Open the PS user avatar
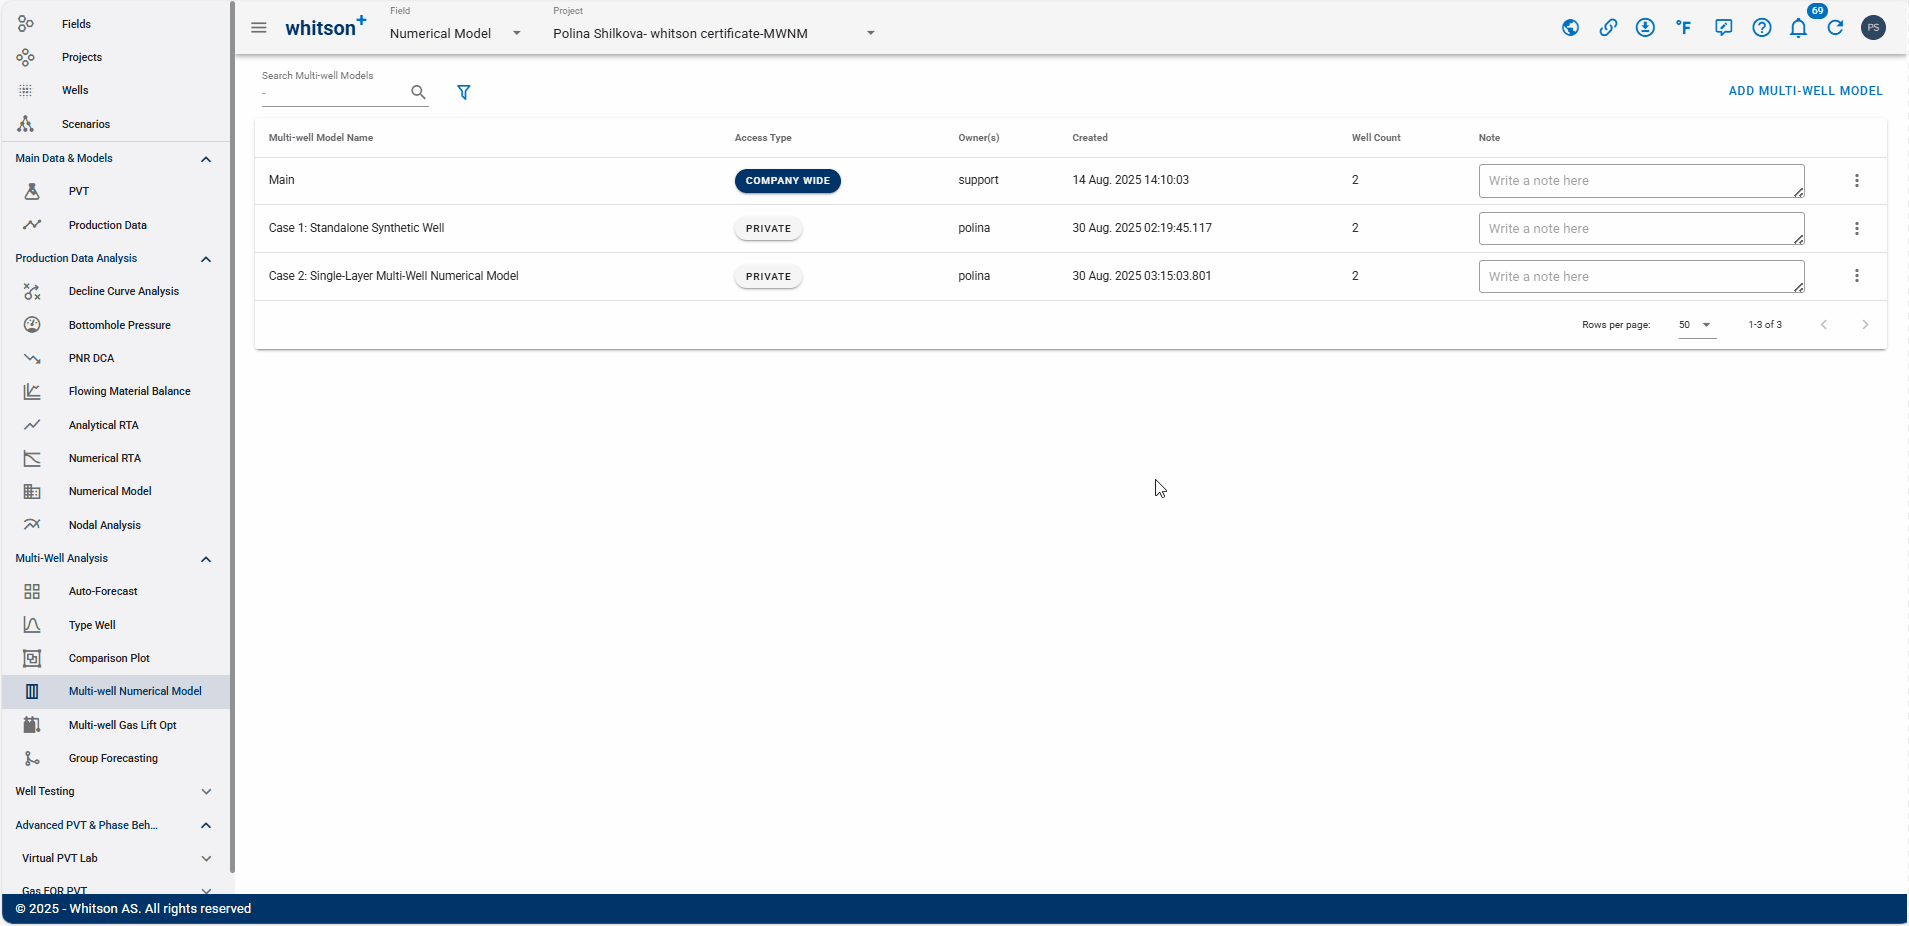The width and height of the screenshot is (1909, 926). (1874, 28)
